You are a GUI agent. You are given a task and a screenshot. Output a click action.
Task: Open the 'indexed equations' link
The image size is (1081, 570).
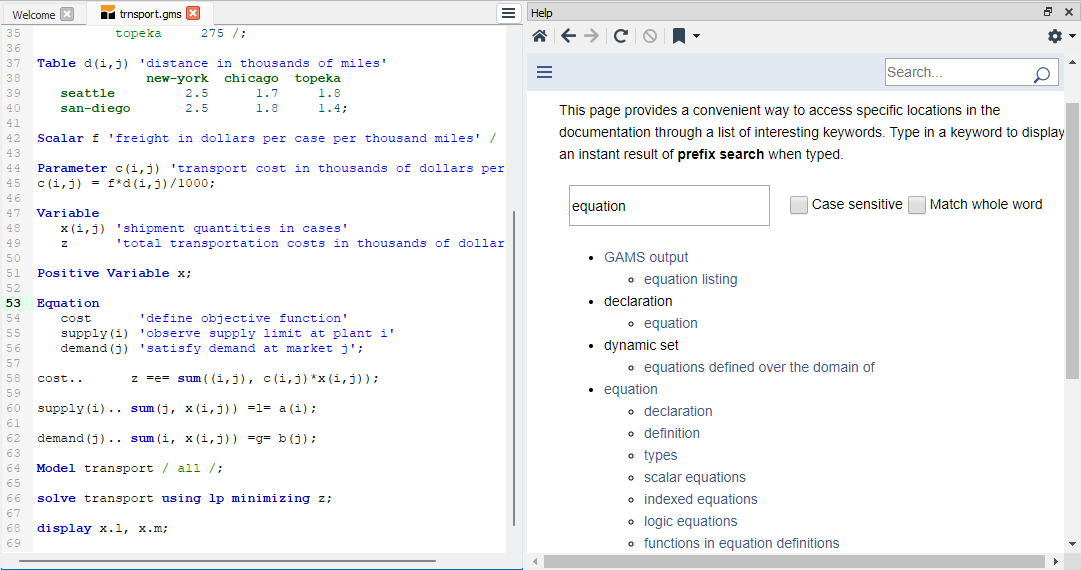pyautogui.click(x=700, y=499)
